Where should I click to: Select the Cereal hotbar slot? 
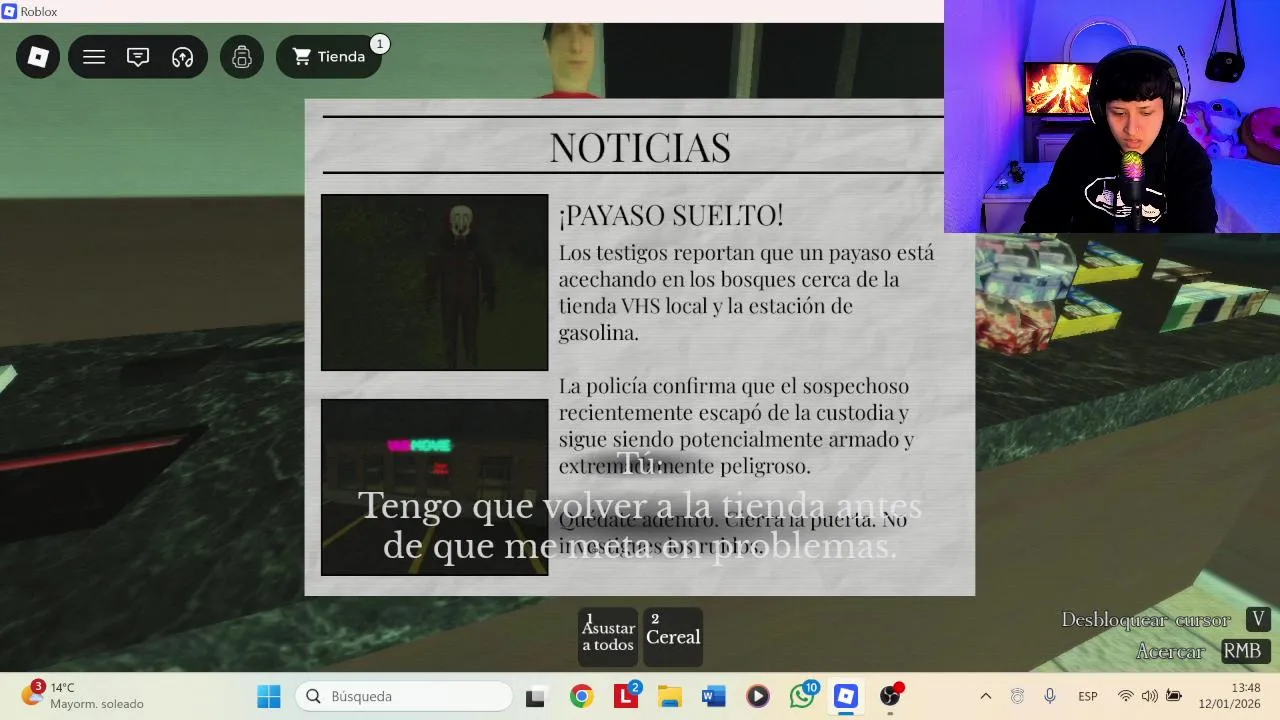[673, 636]
